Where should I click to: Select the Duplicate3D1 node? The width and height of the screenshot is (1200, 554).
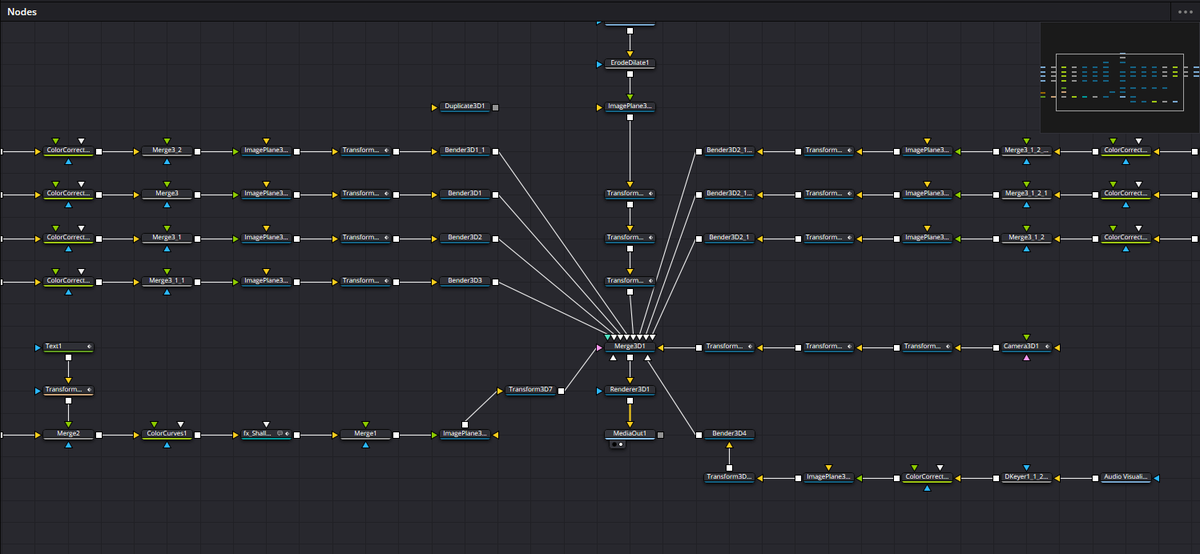[465, 106]
